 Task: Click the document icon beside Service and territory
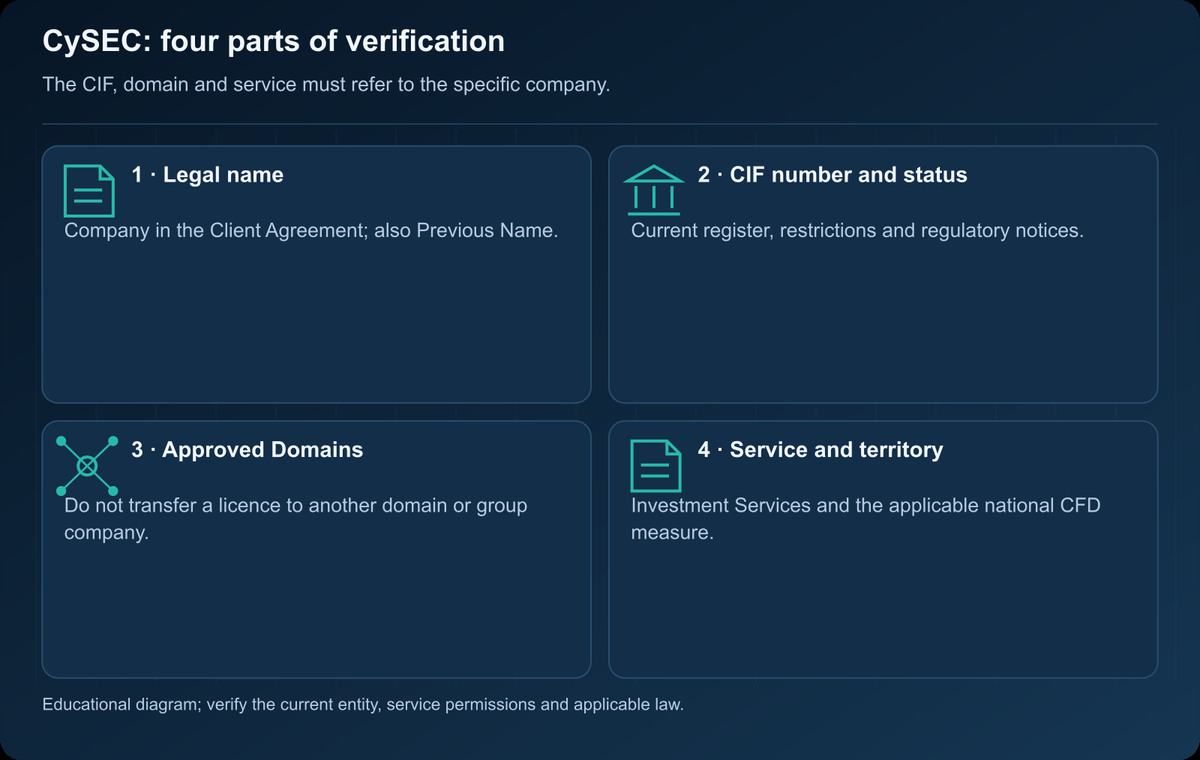tap(656, 466)
